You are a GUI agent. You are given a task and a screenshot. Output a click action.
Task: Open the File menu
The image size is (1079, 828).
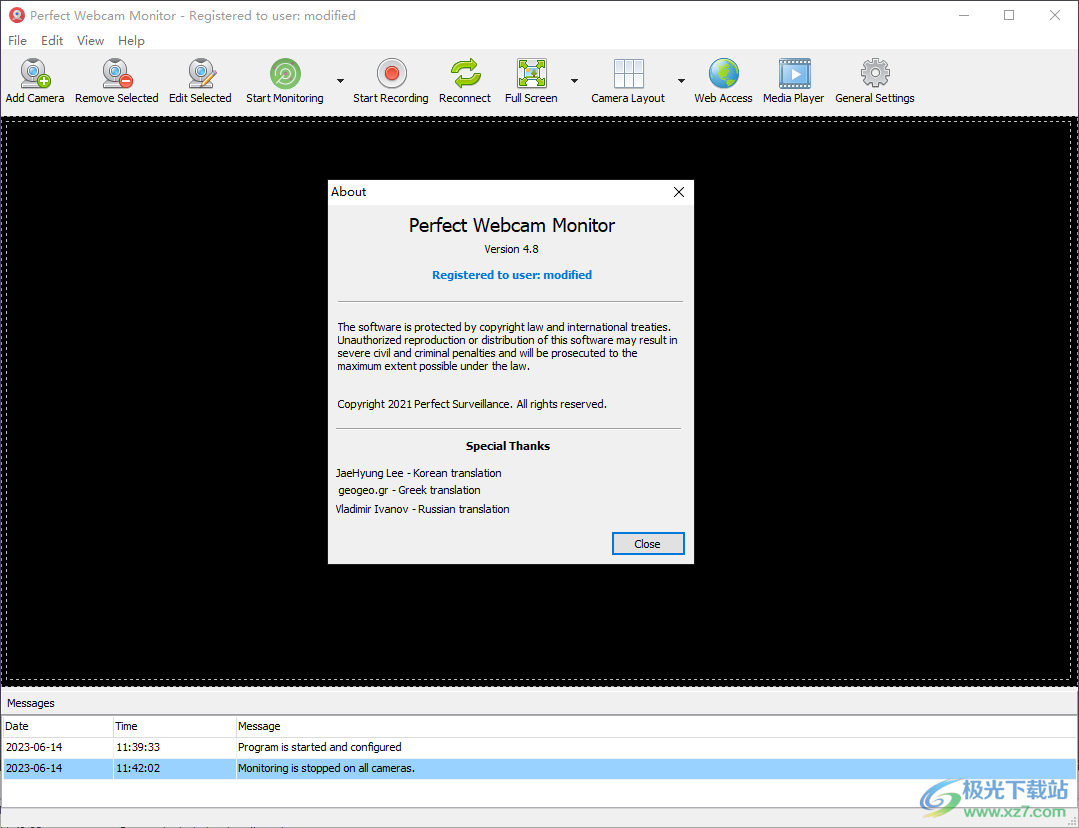tap(17, 41)
